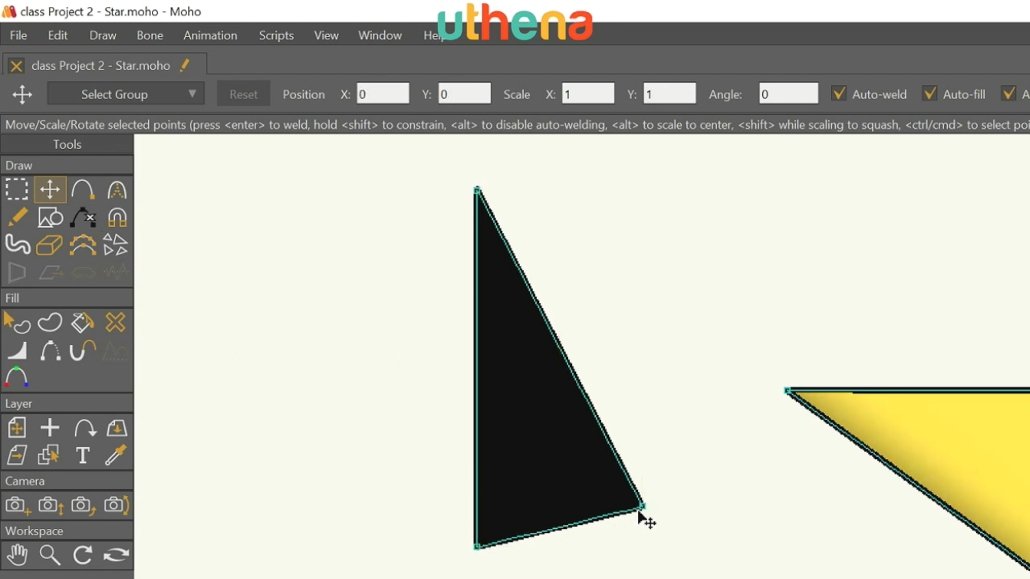Select the Track Camera tool
The width and height of the screenshot is (1030, 579).
click(x=17, y=505)
